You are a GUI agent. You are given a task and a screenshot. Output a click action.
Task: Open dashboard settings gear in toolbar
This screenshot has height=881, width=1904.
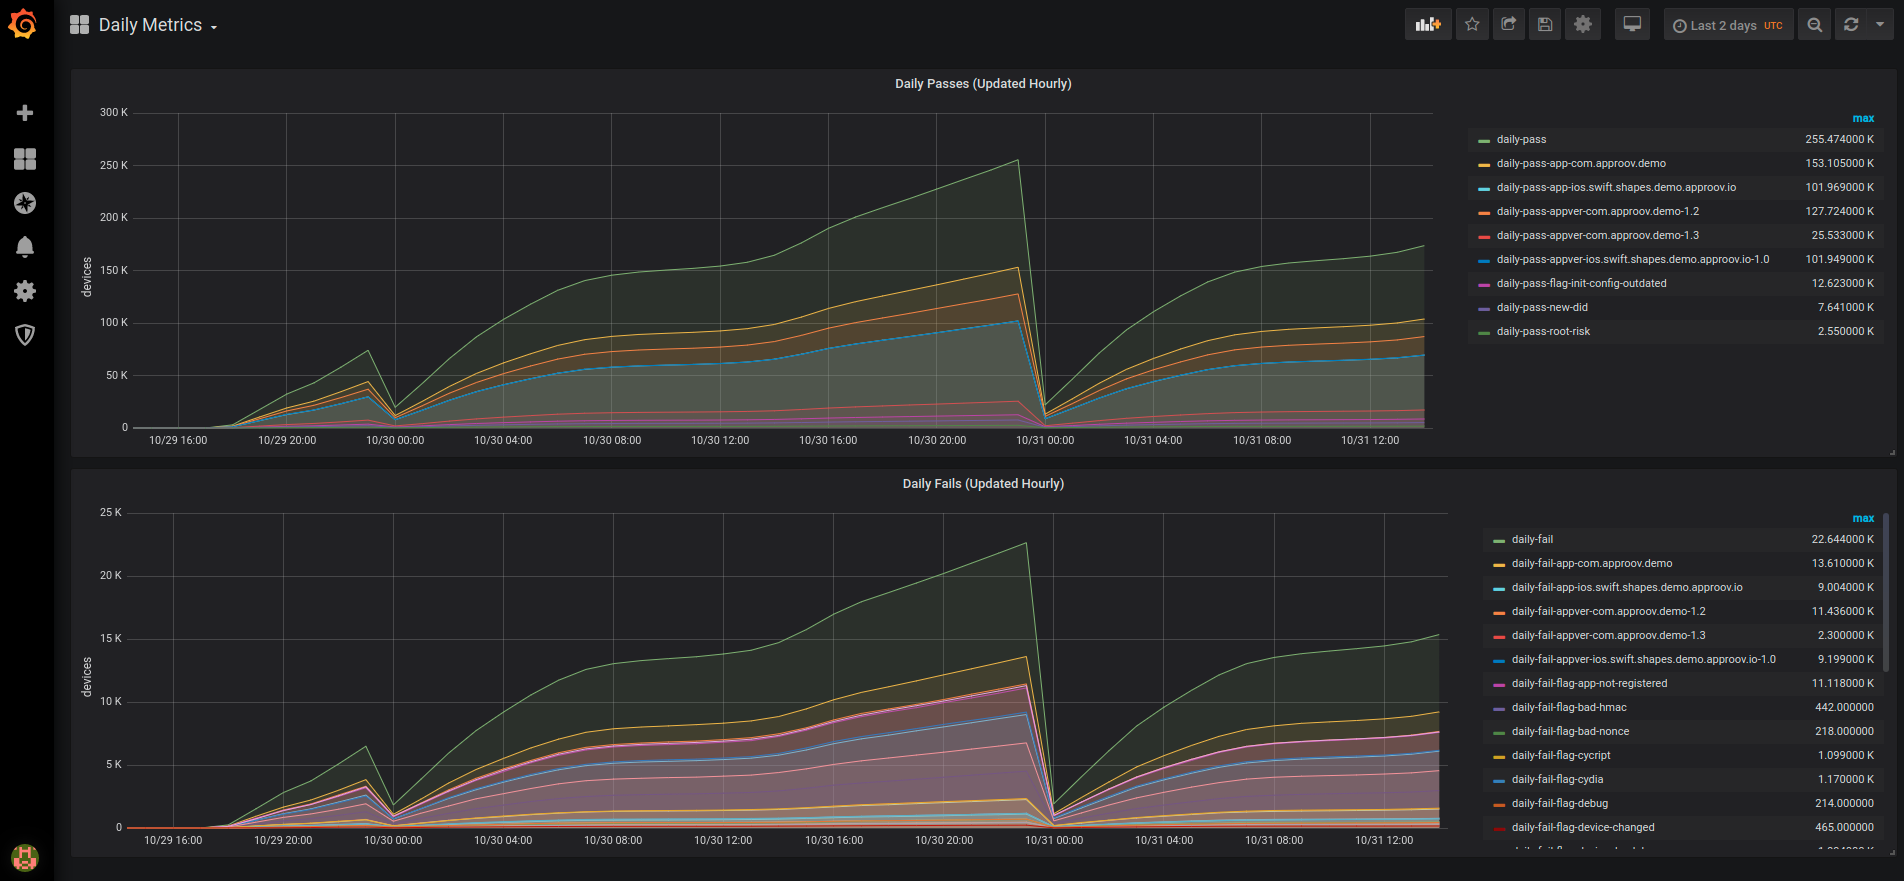pos(1582,25)
